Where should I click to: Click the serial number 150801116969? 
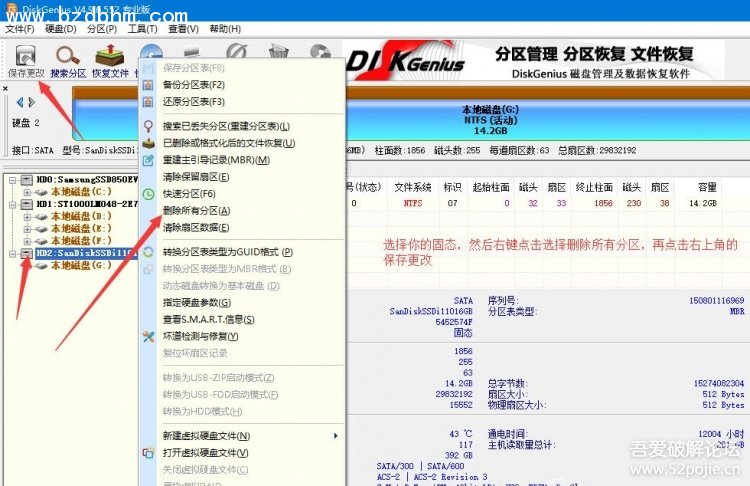716,301
